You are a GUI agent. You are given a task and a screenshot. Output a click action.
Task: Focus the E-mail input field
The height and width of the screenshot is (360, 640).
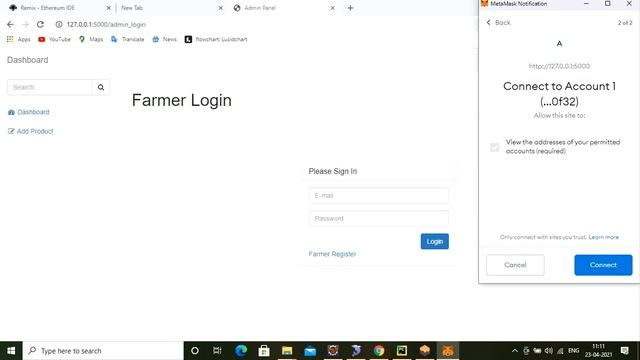(379, 196)
